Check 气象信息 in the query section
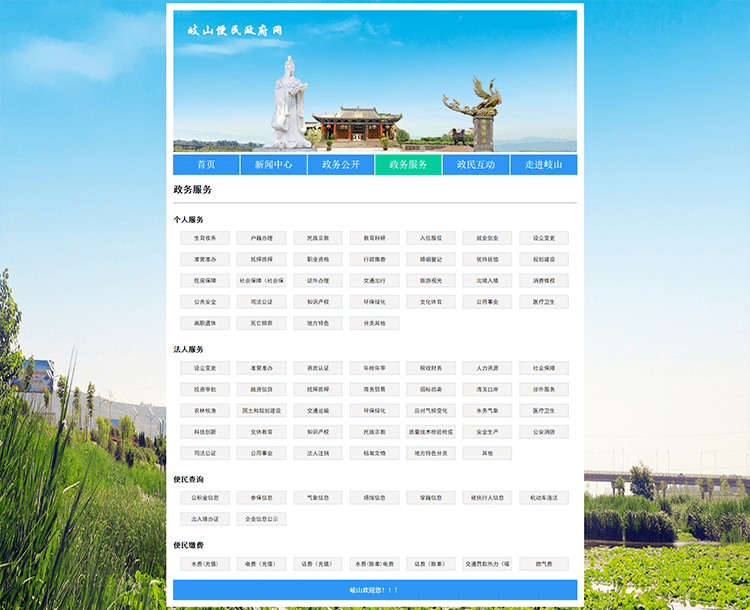Image resolution: width=750 pixels, height=610 pixels. tap(318, 497)
